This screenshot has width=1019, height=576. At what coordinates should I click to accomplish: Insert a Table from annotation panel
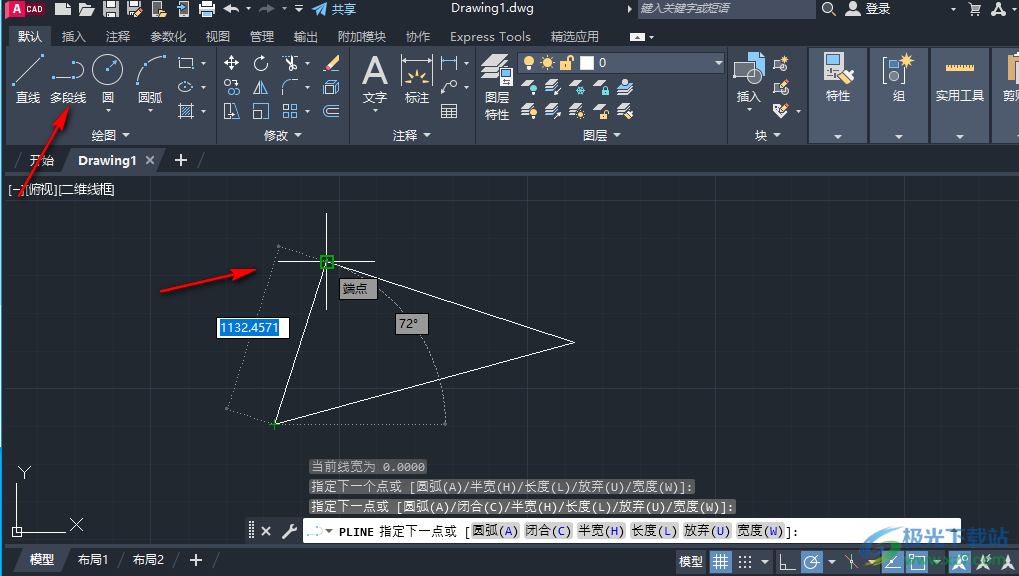click(449, 111)
